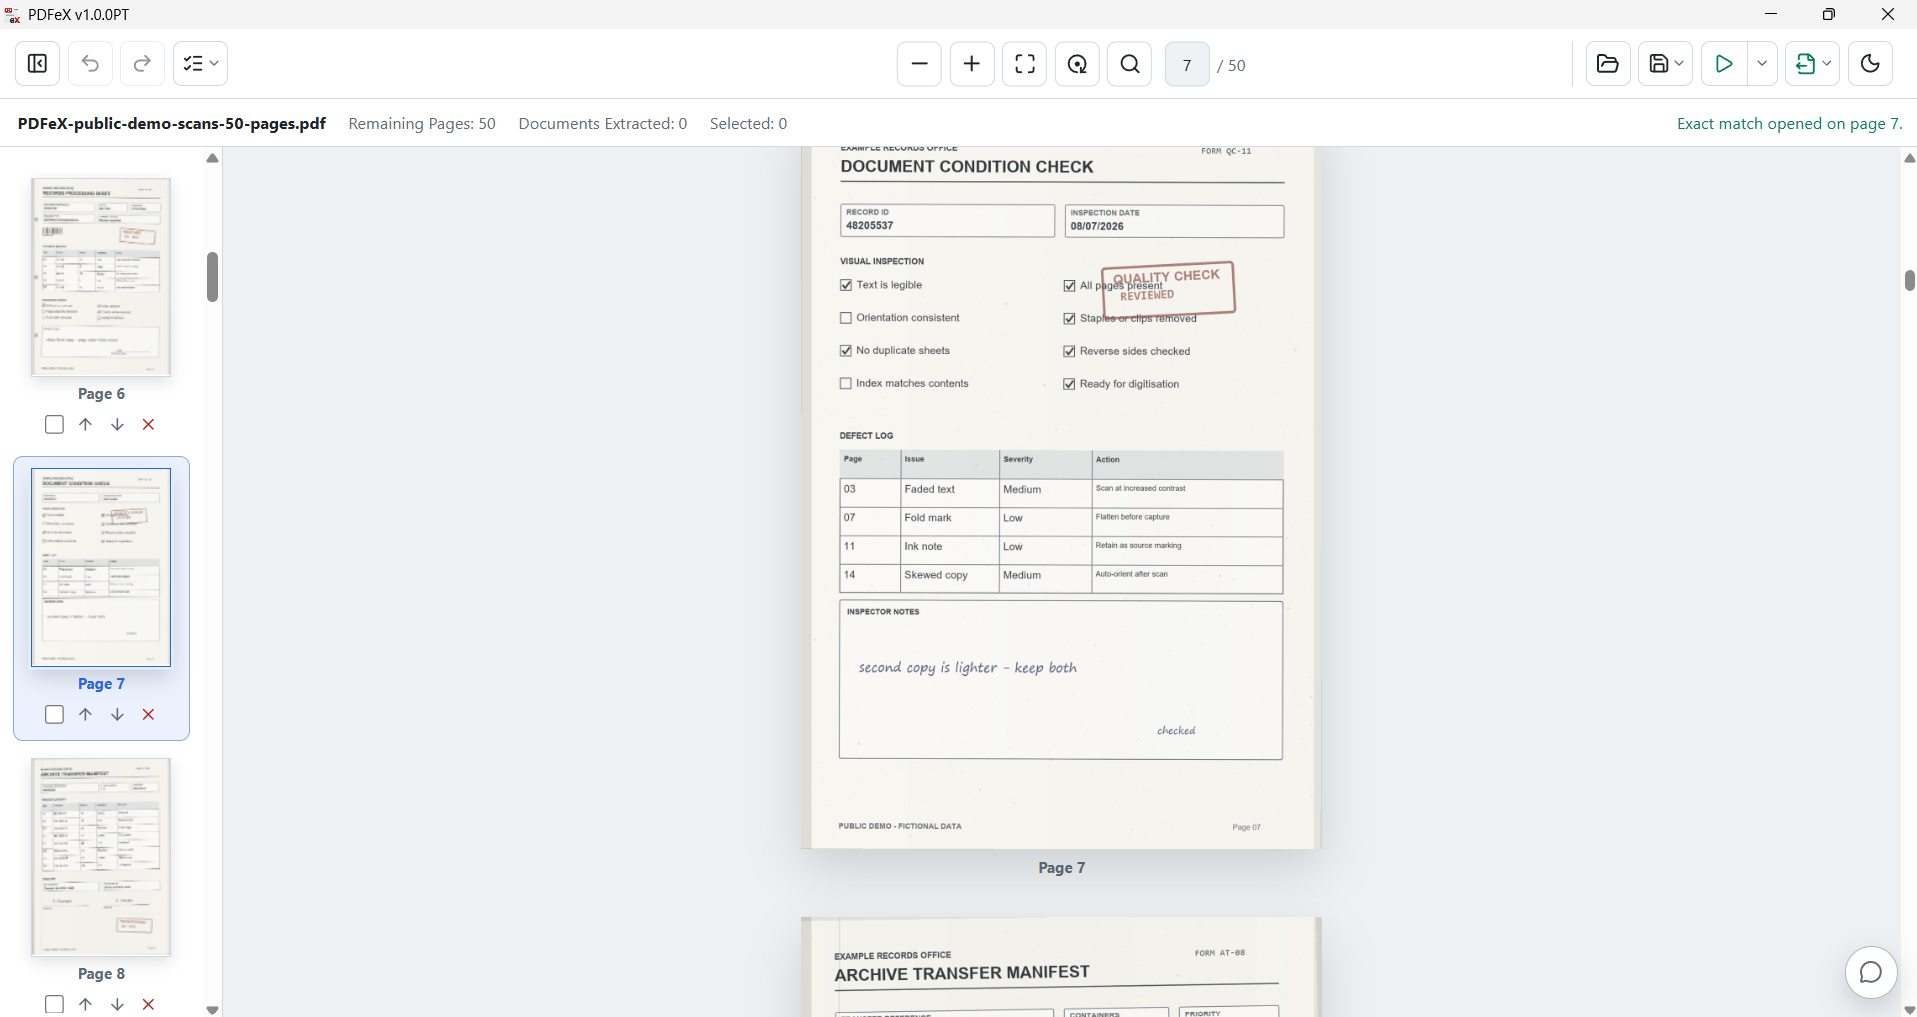Click the DOCUMENT CONDITION CHECK heading
Image resolution: width=1917 pixels, height=1017 pixels.
[967, 167]
